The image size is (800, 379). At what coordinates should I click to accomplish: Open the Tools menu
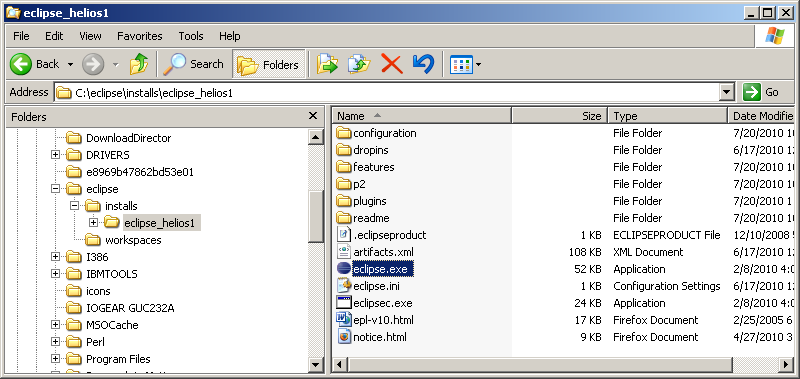coord(191,36)
